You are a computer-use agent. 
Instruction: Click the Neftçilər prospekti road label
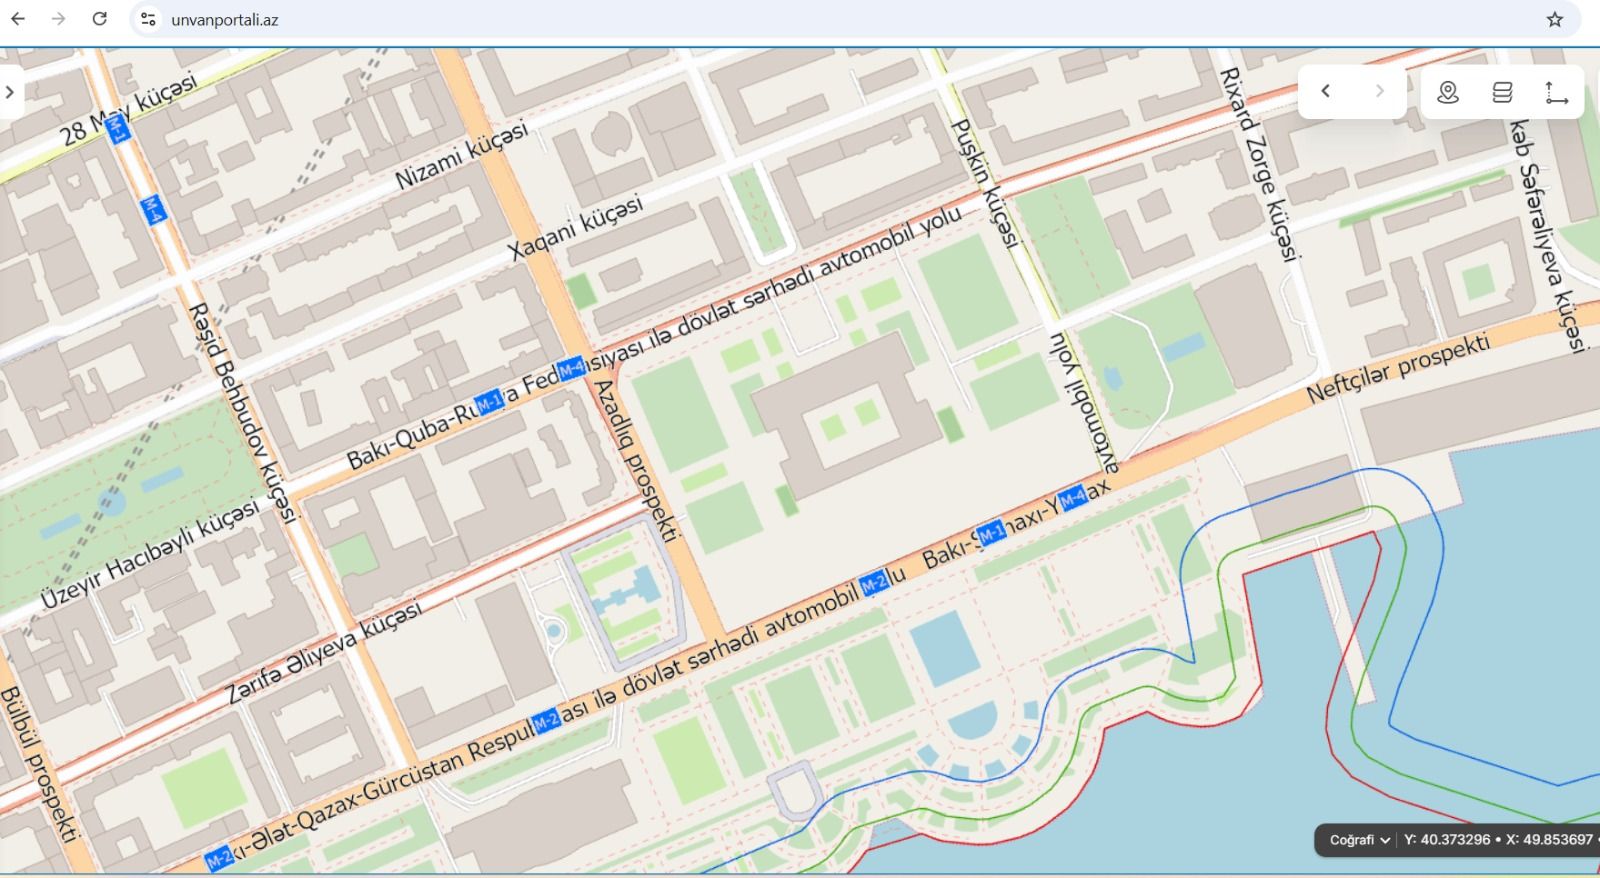point(1398,370)
